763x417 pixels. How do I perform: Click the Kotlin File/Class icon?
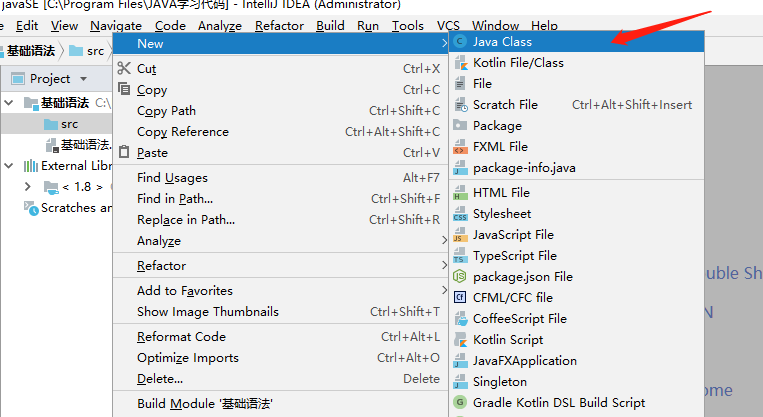click(x=460, y=63)
